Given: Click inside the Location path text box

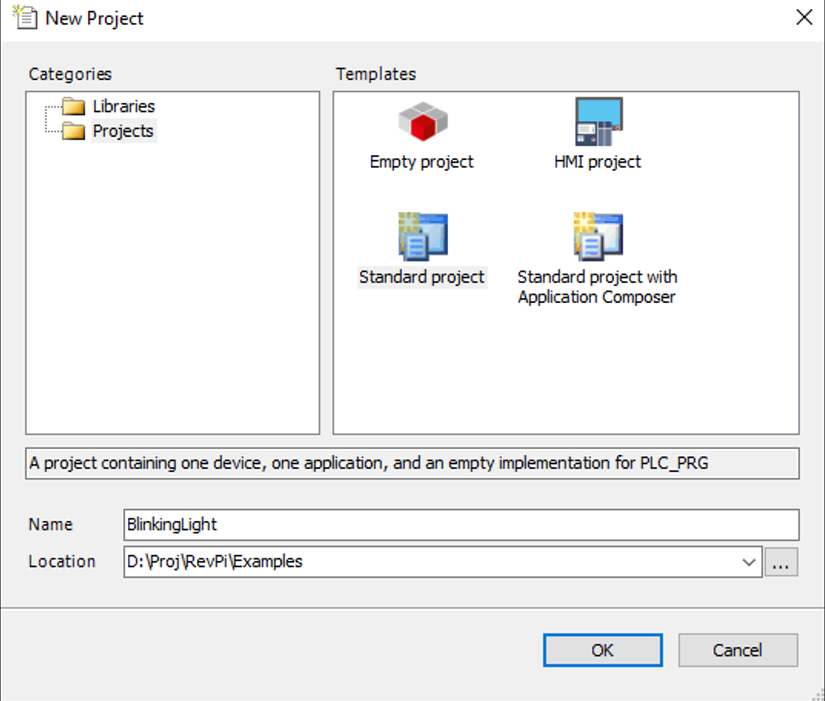Looking at the screenshot, I should pos(430,562).
